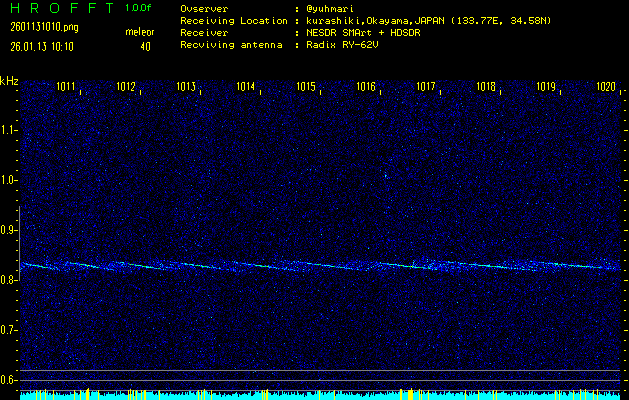The image size is (629, 400).
Task: Click the green signal trace in spectrogram
Action: click(300, 266)
